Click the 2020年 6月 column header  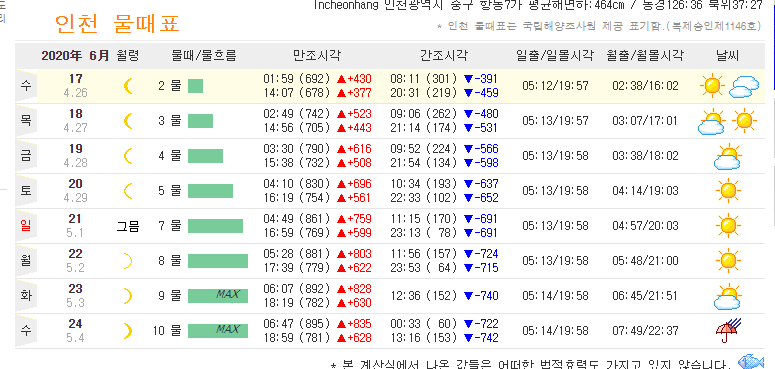click(x=75, y=55)
